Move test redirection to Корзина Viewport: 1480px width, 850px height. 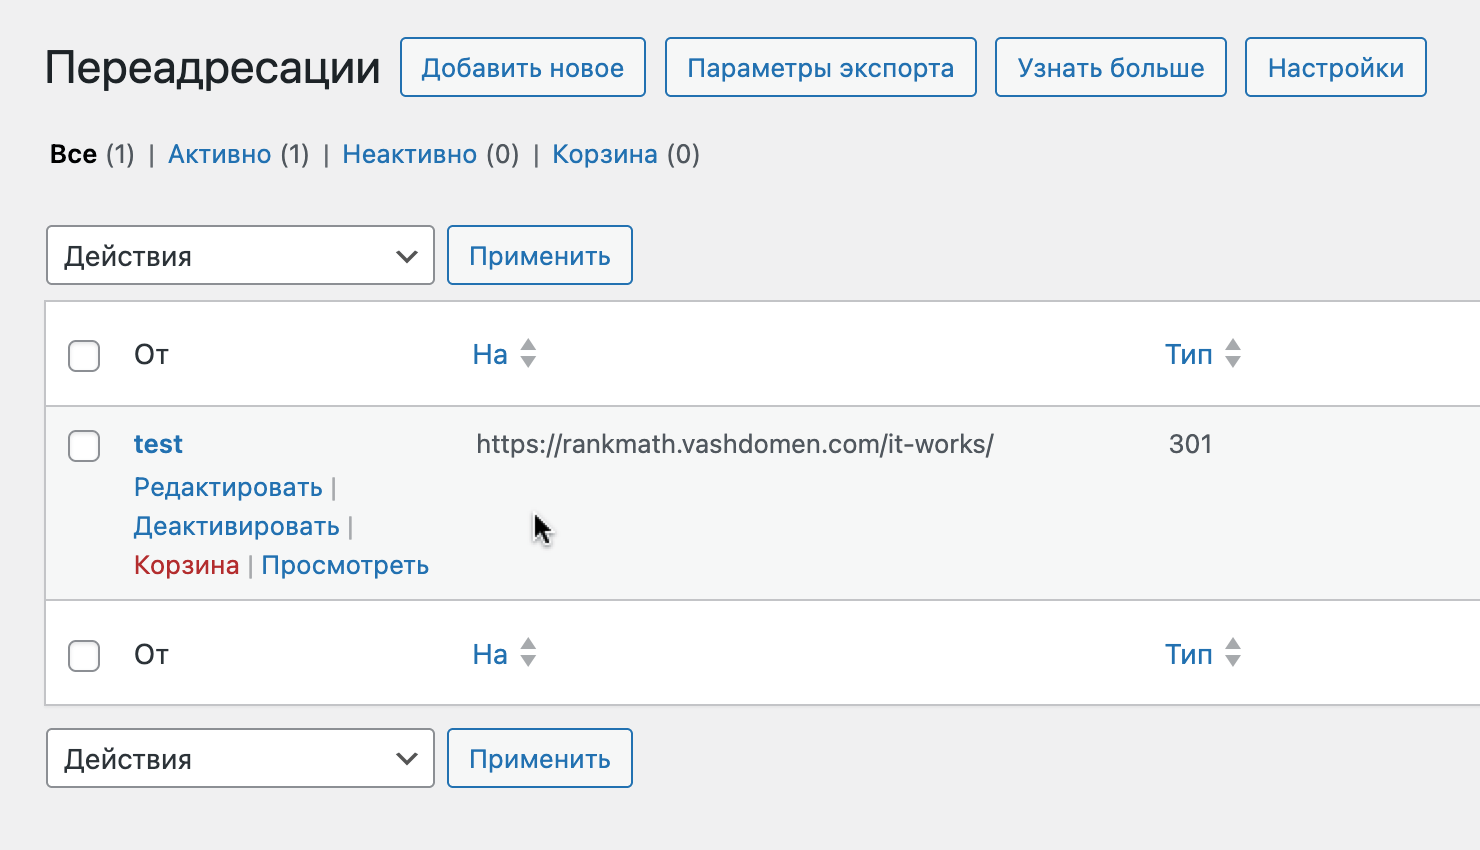(187, 565)
